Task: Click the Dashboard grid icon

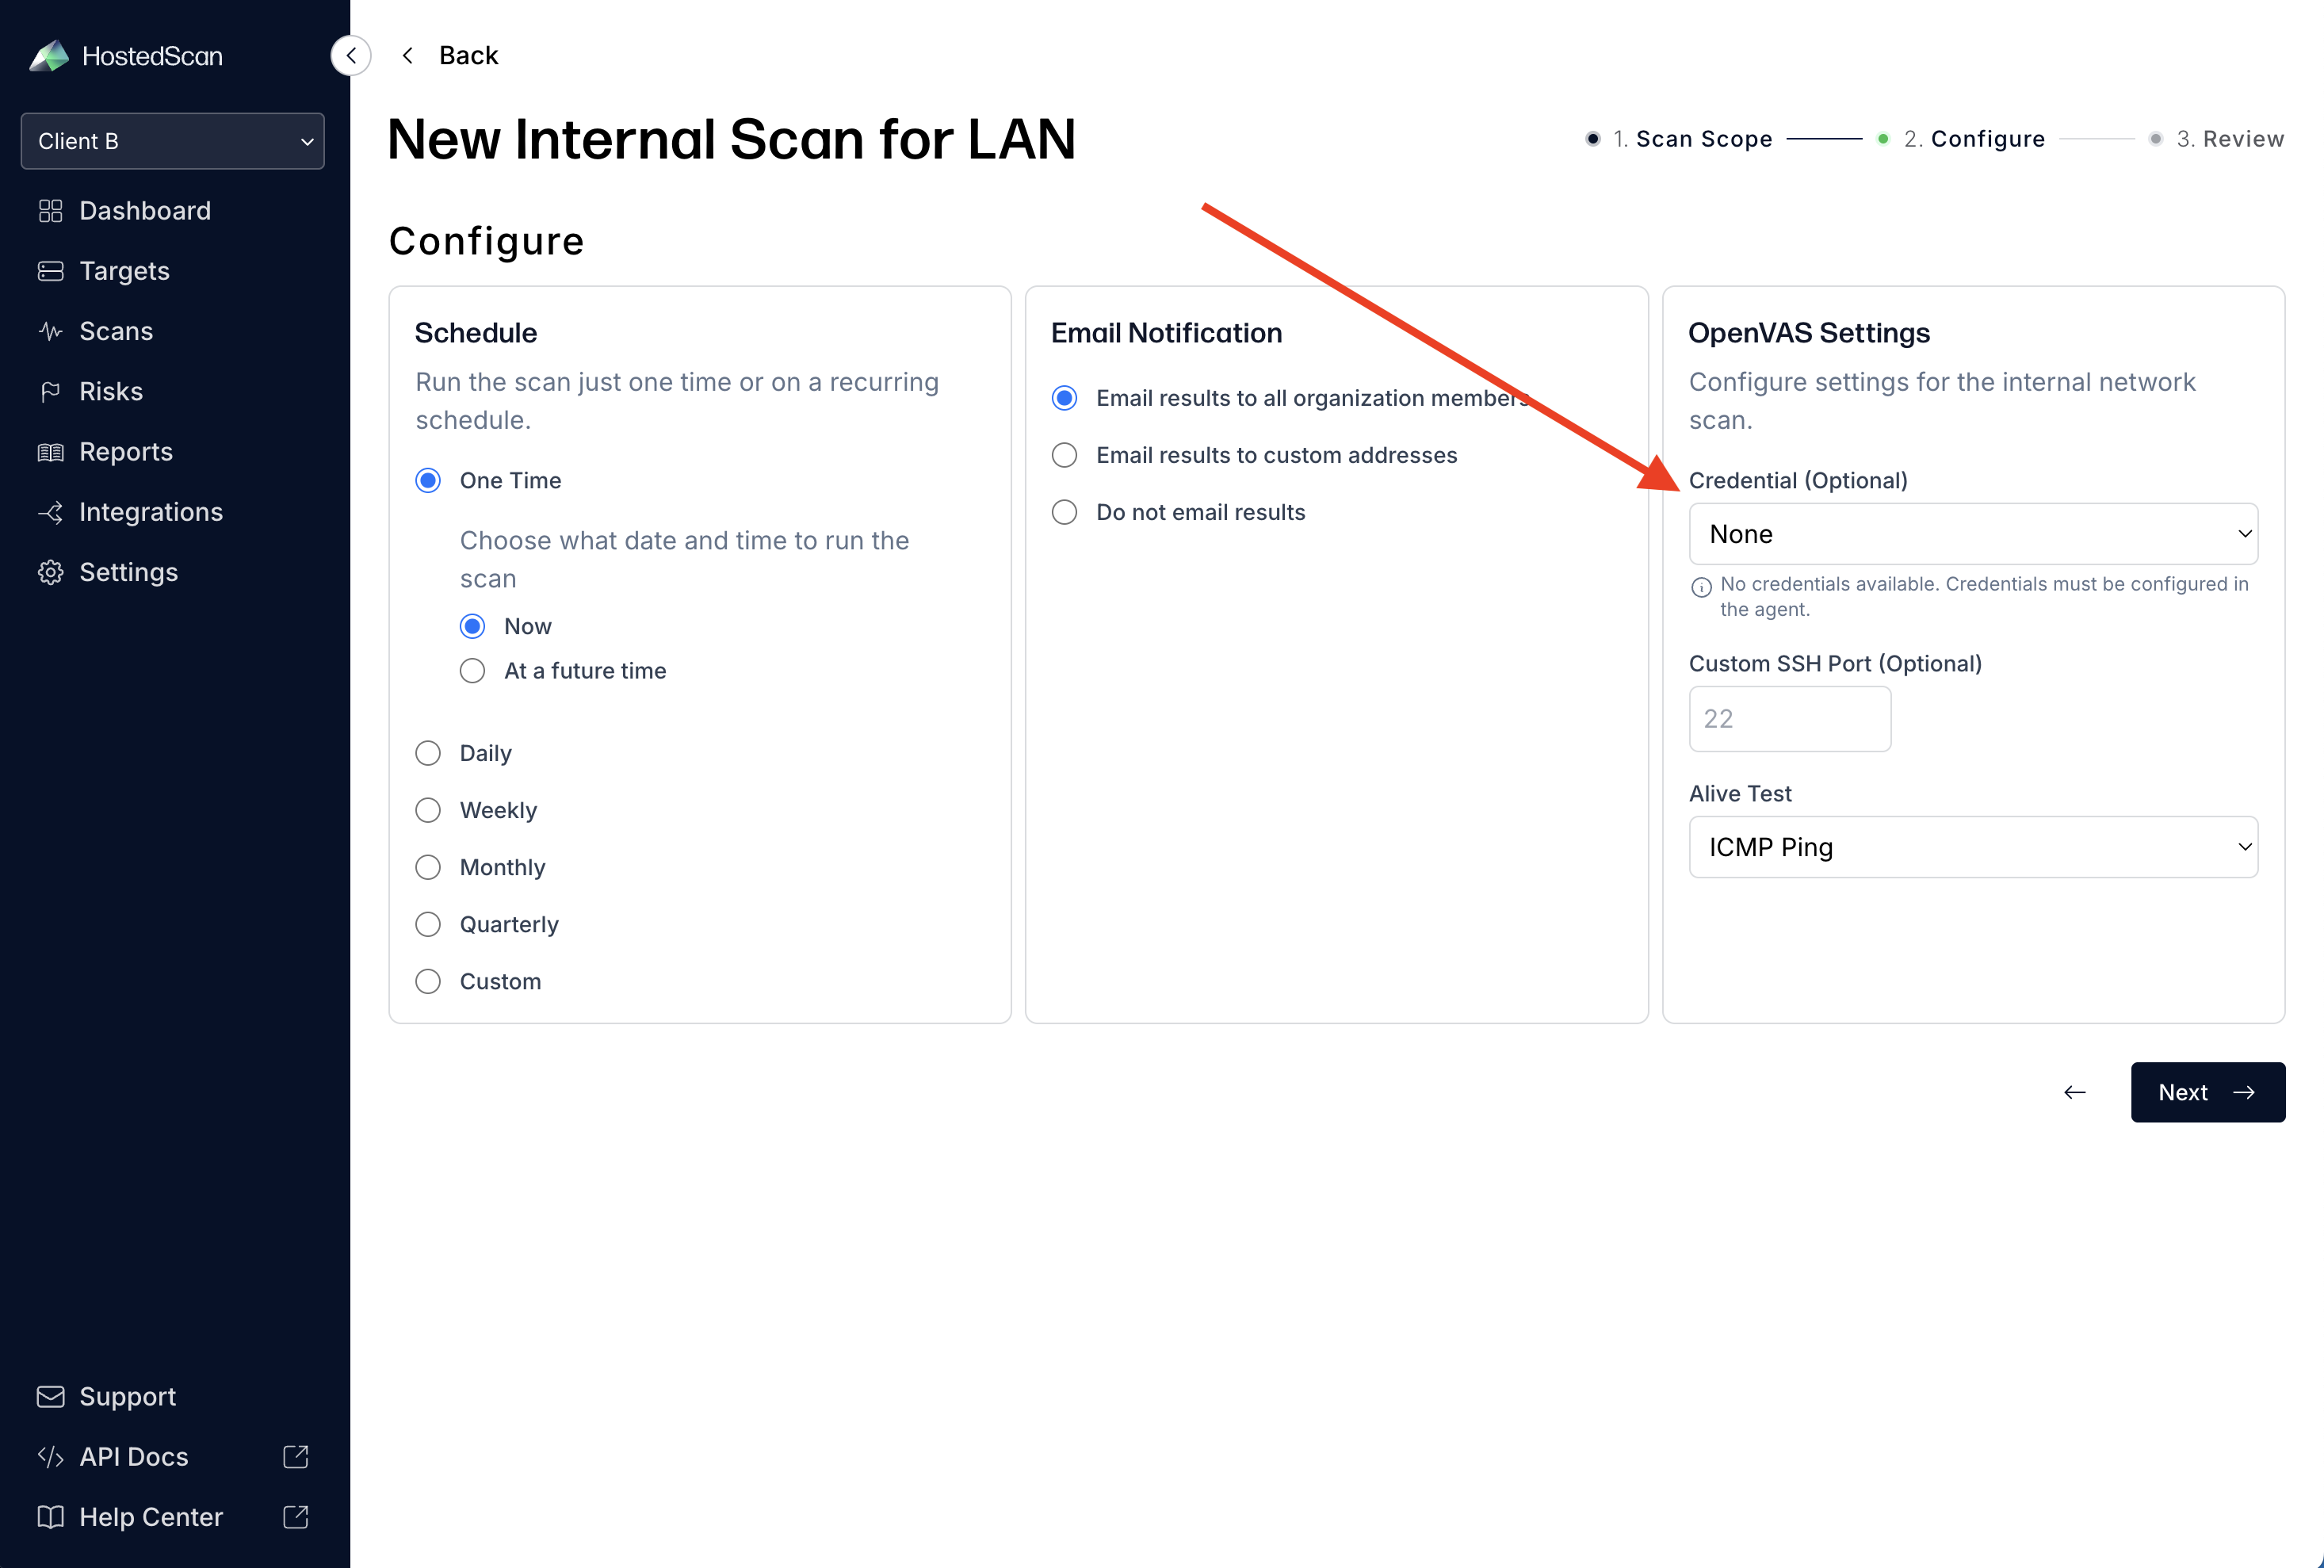Action: [50, 211]
